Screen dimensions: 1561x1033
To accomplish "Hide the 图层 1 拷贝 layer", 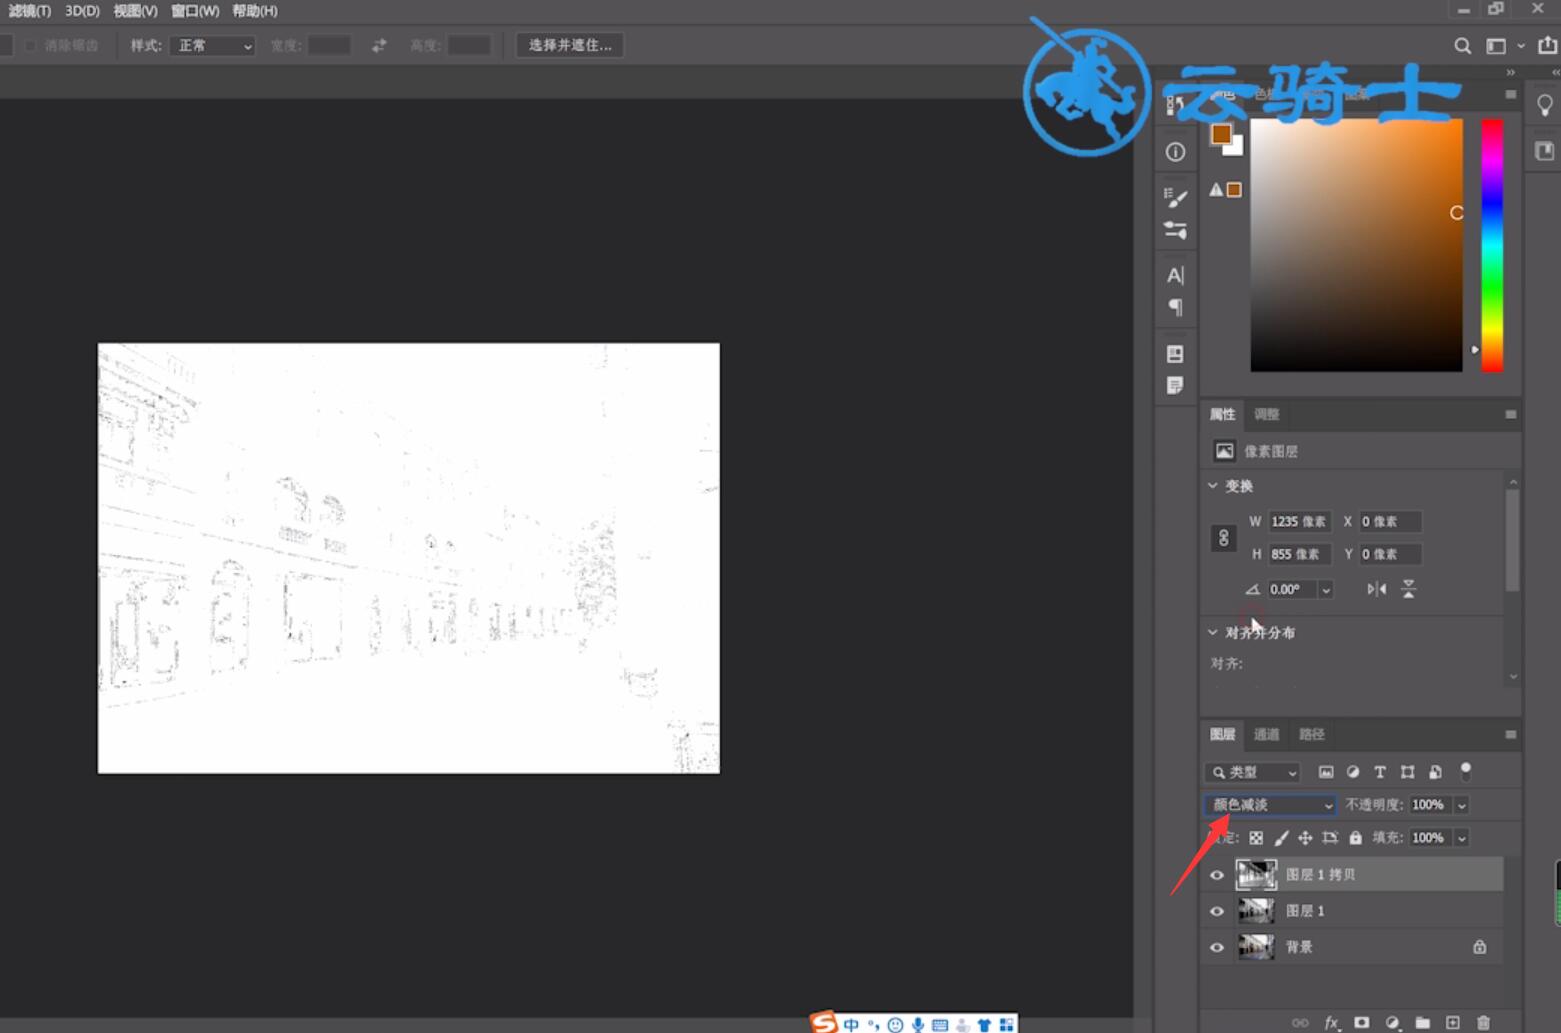I will 1216,875.
